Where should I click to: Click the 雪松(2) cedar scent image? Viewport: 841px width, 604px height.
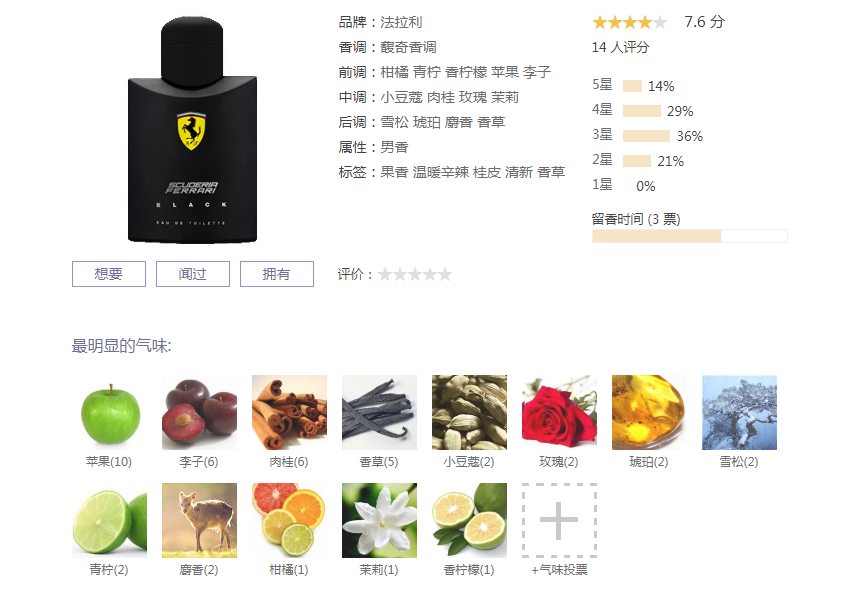coord(739,412)
